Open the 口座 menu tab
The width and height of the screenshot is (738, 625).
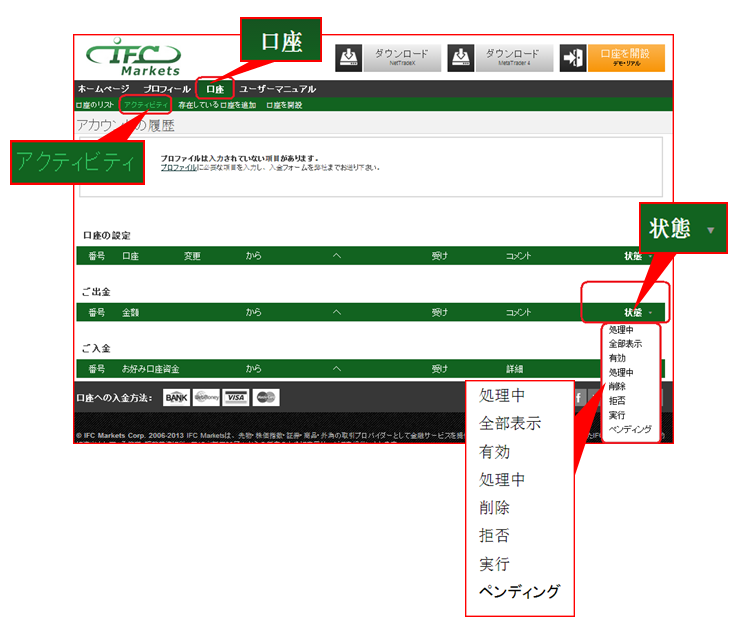(x=215, y=89)
